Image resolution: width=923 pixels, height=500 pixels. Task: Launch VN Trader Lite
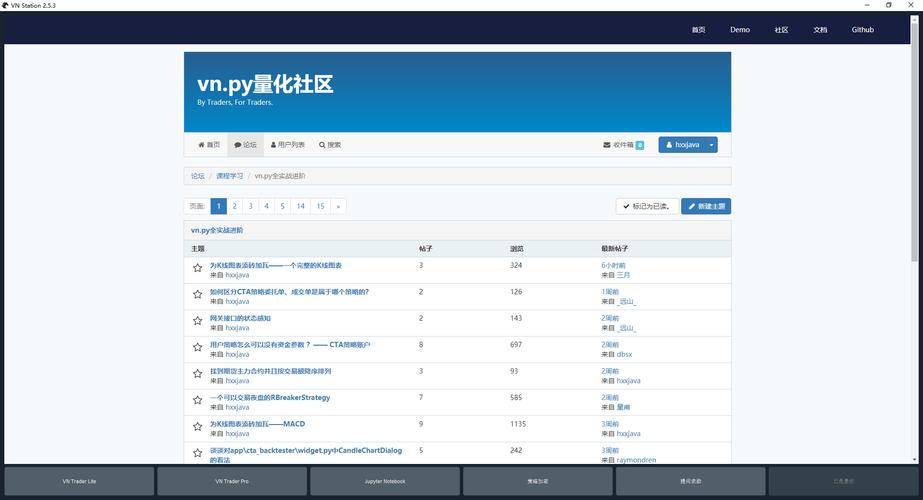point(79,481)
